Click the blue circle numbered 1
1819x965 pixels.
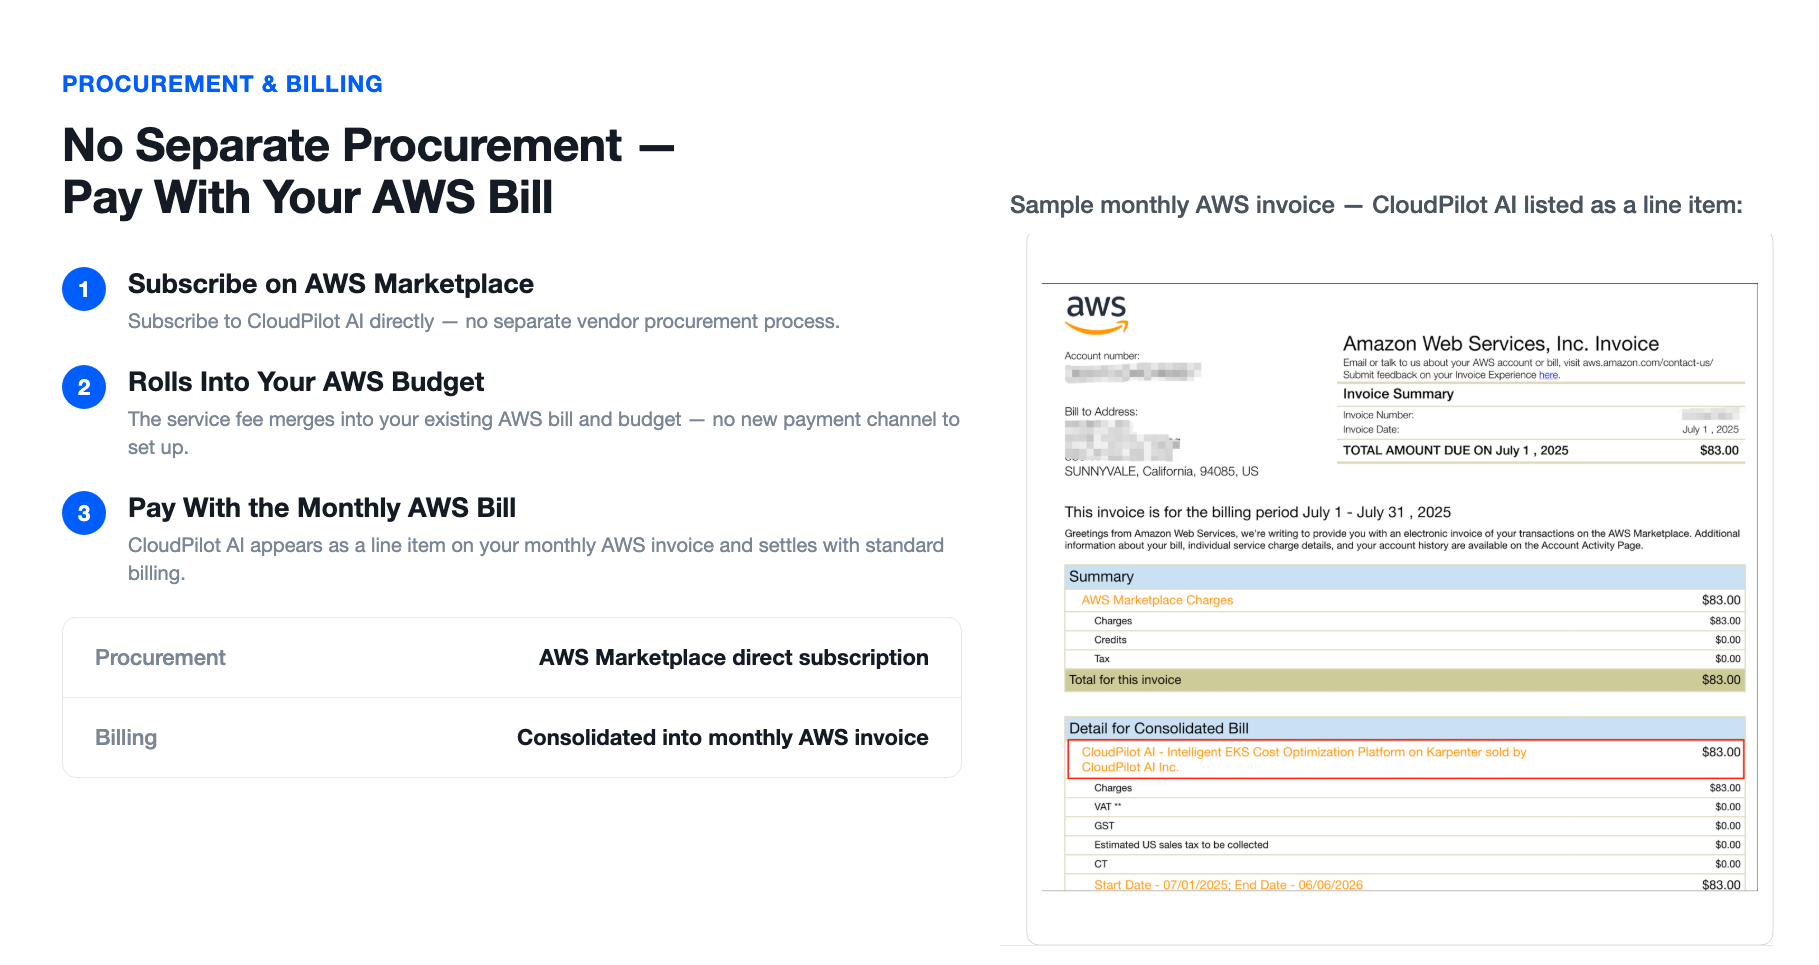point(84,289)
